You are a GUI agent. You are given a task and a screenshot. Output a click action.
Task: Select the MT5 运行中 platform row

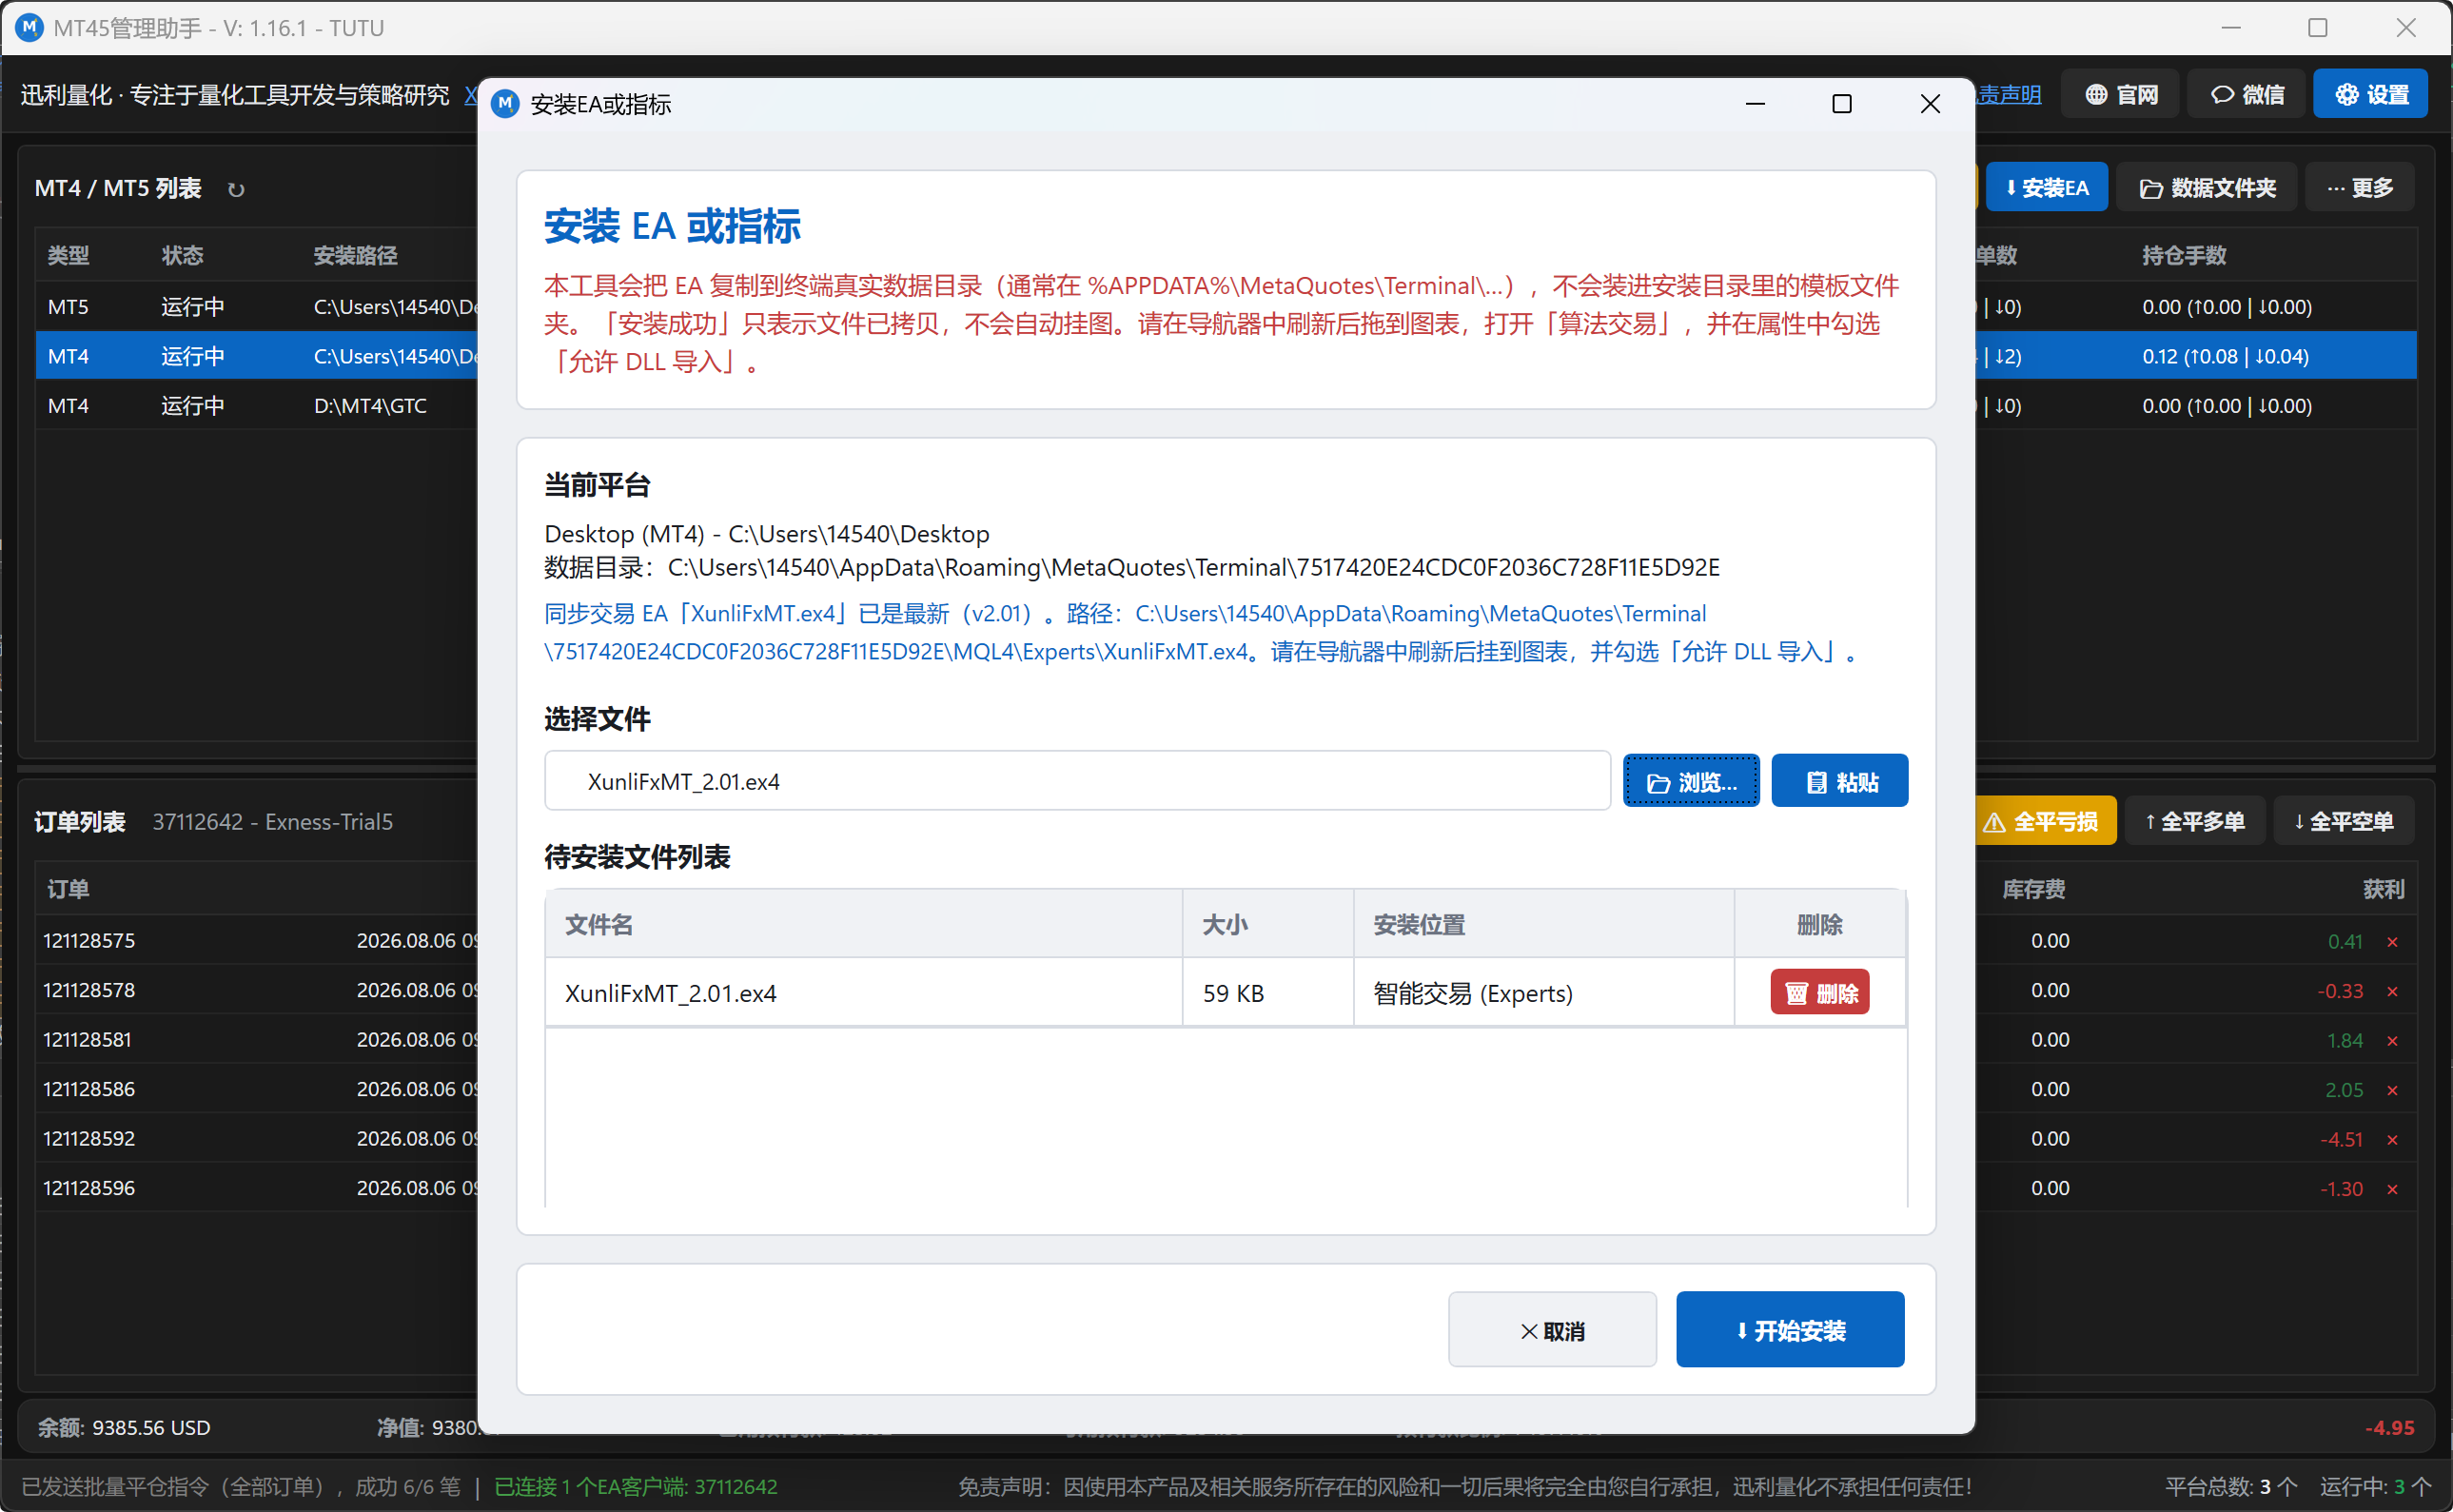pyautogui.click(x=257, y=307)
